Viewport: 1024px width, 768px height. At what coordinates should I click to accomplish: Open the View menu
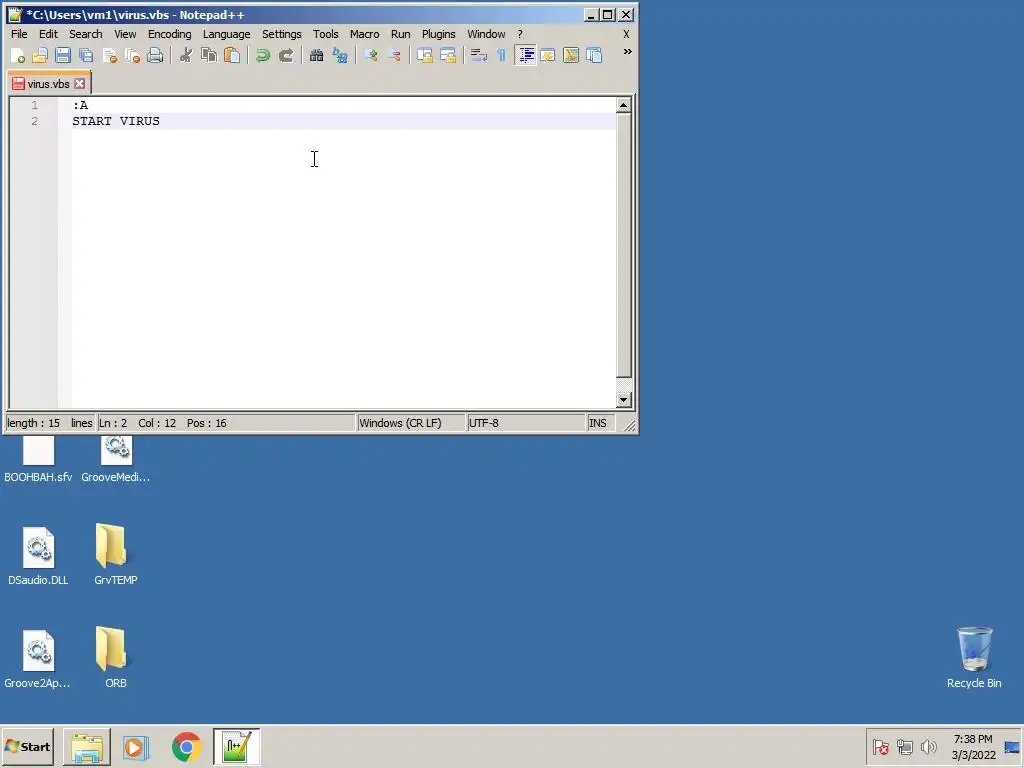pos(125,34)
